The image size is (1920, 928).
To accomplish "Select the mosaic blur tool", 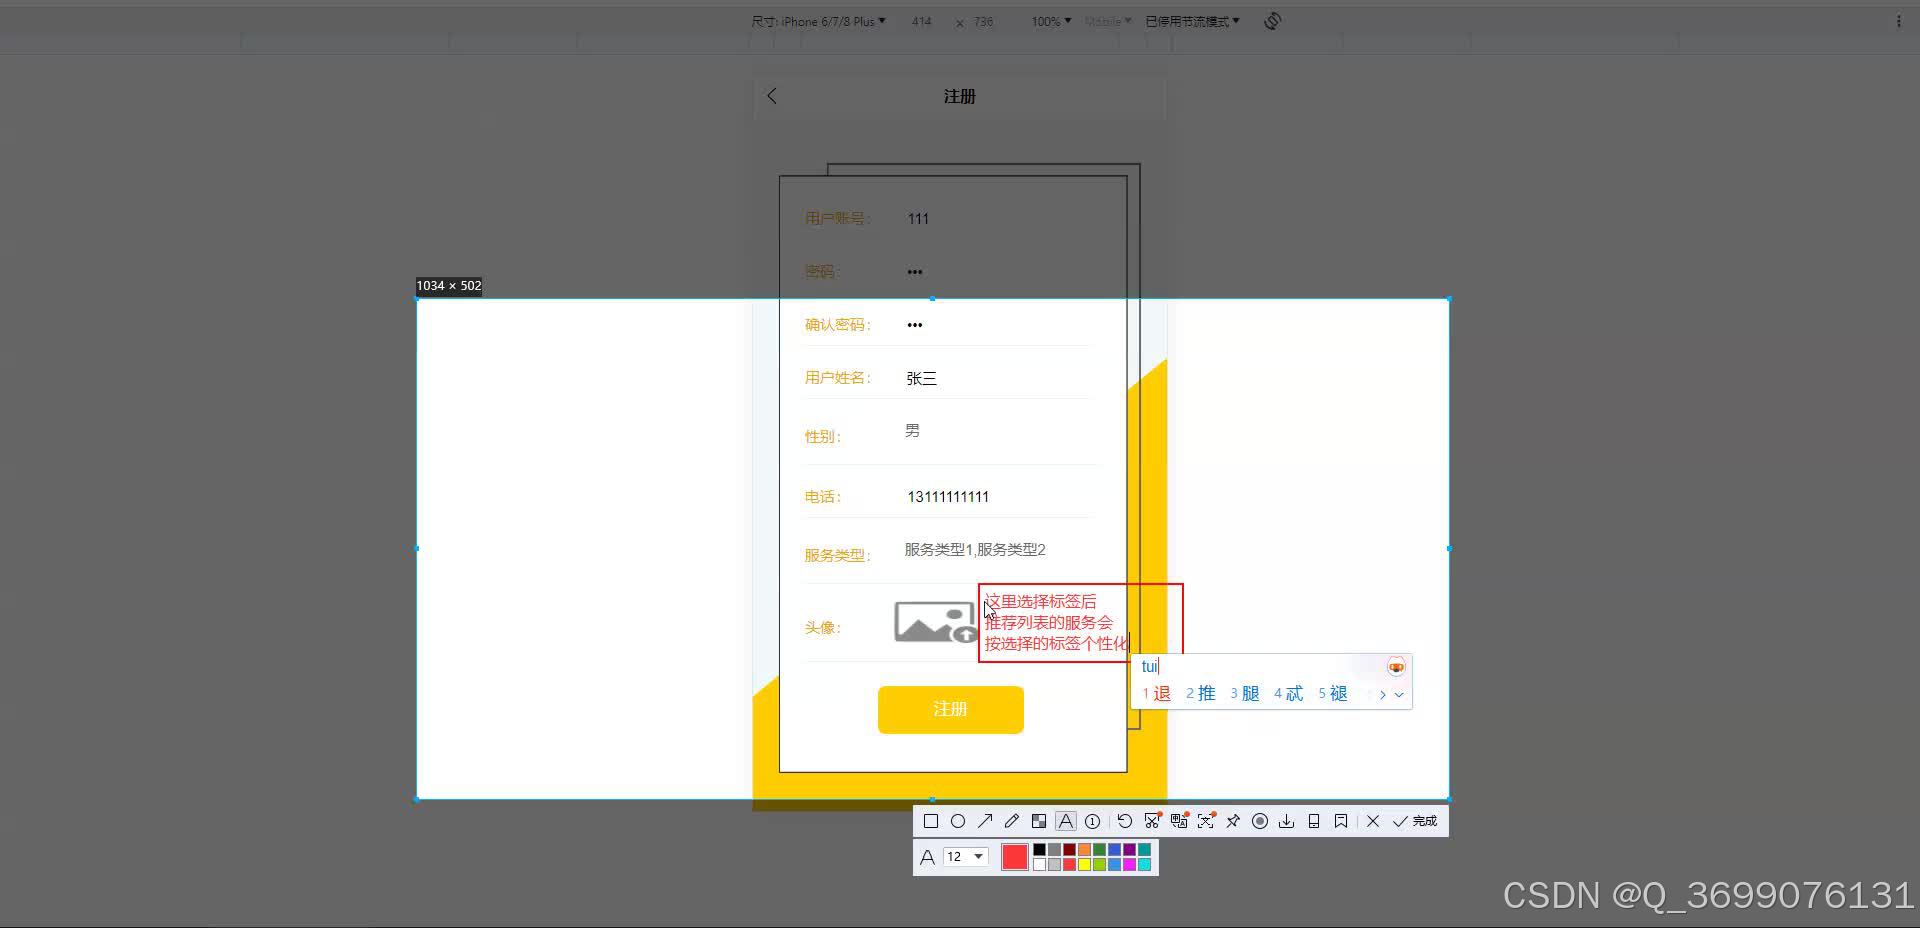I will (x=1038, y=820).
